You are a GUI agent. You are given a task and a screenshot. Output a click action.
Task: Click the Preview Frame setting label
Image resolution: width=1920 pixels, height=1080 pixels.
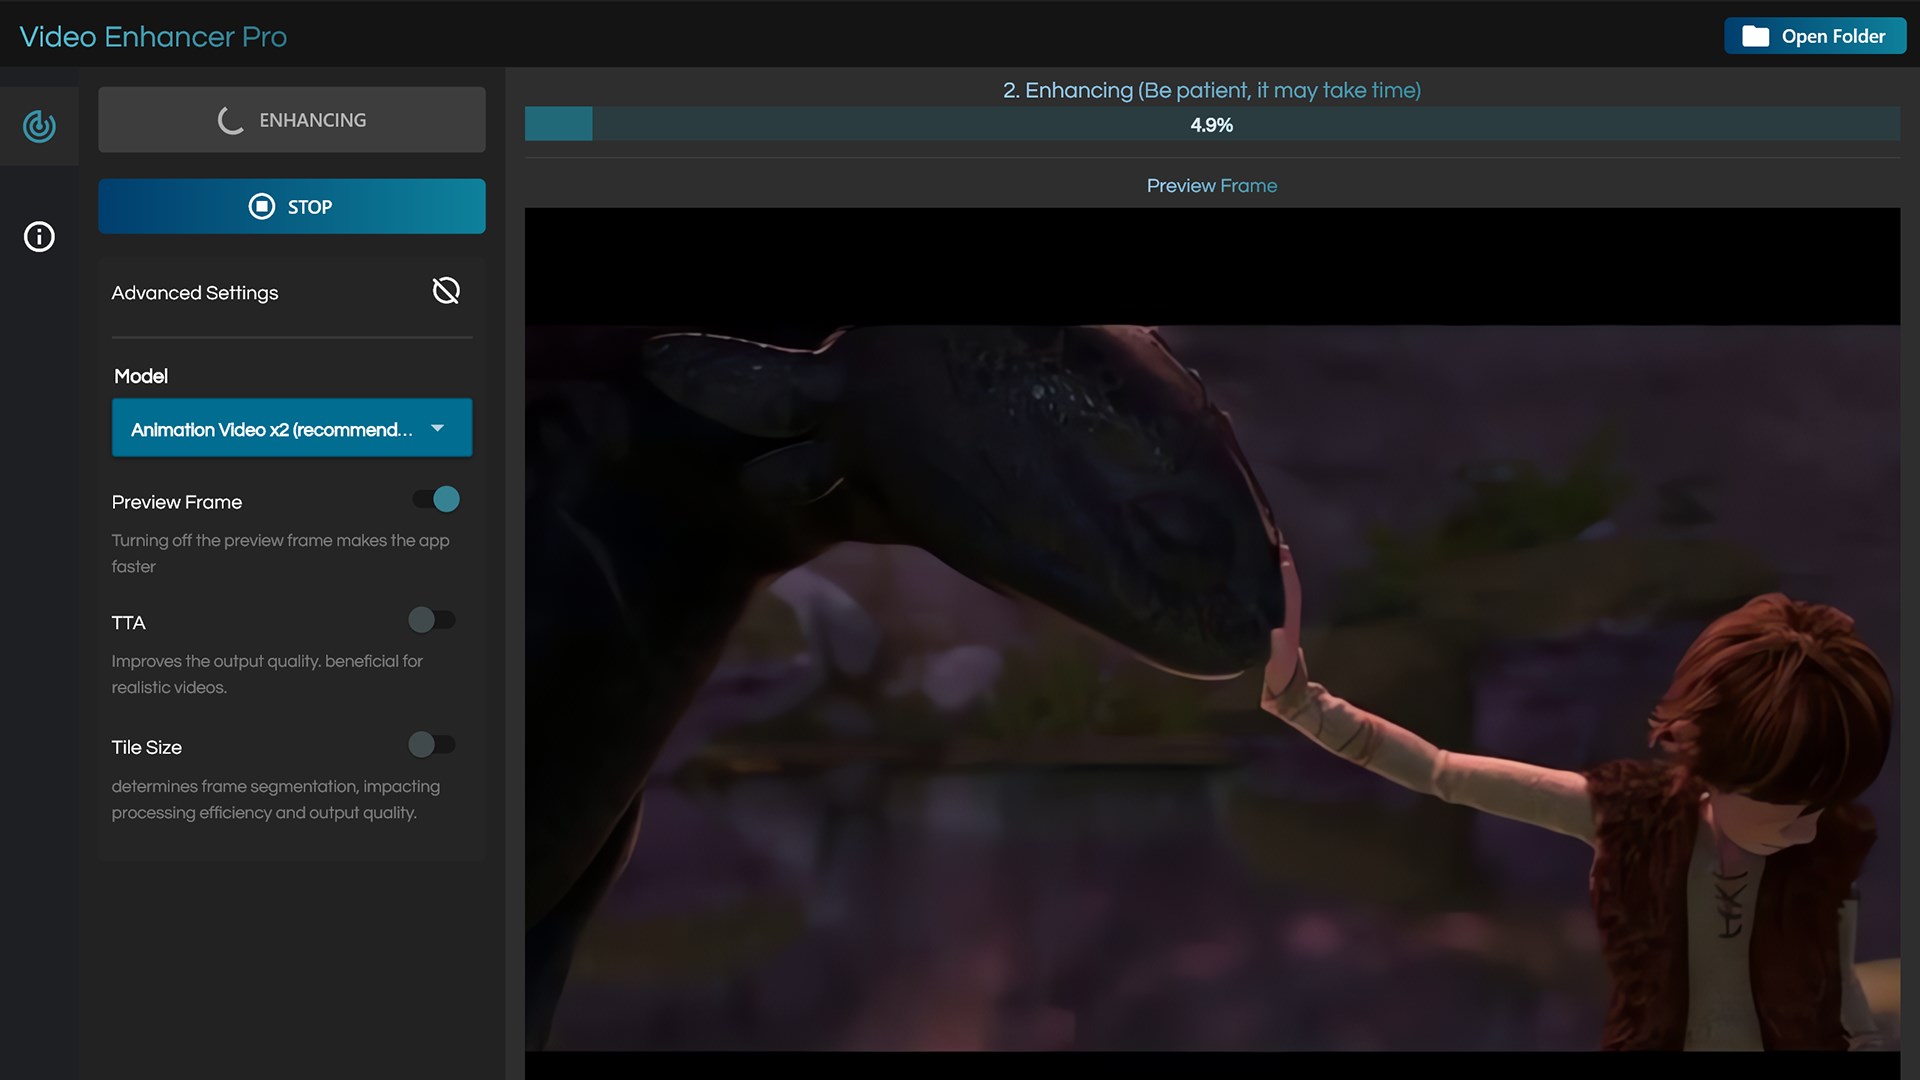coord(177,502)
